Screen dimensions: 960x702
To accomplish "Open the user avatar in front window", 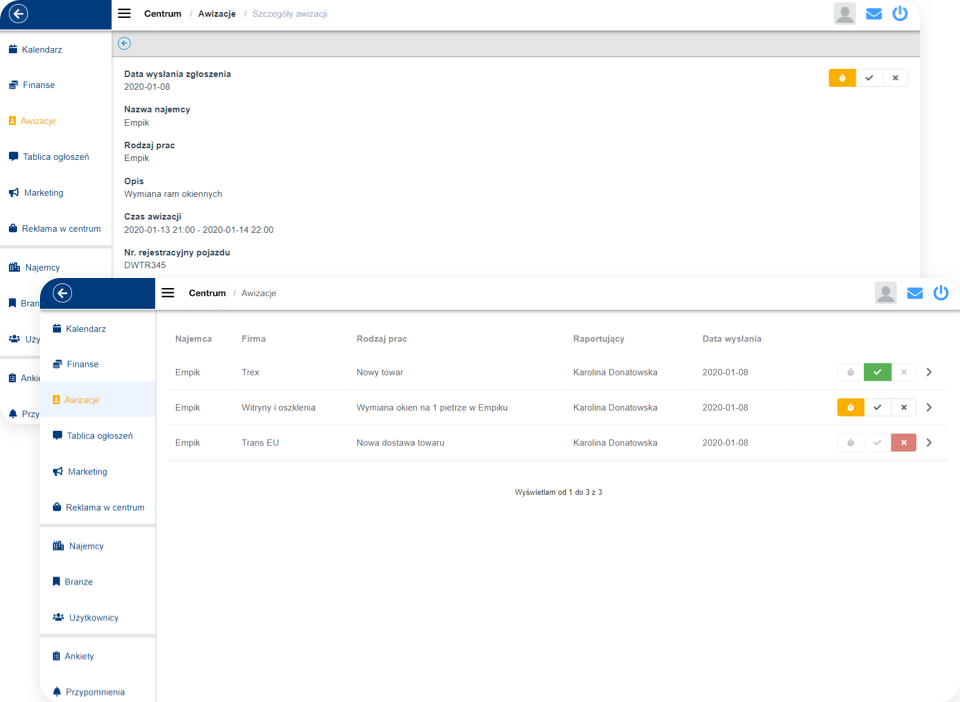I will tap(885, 293).
